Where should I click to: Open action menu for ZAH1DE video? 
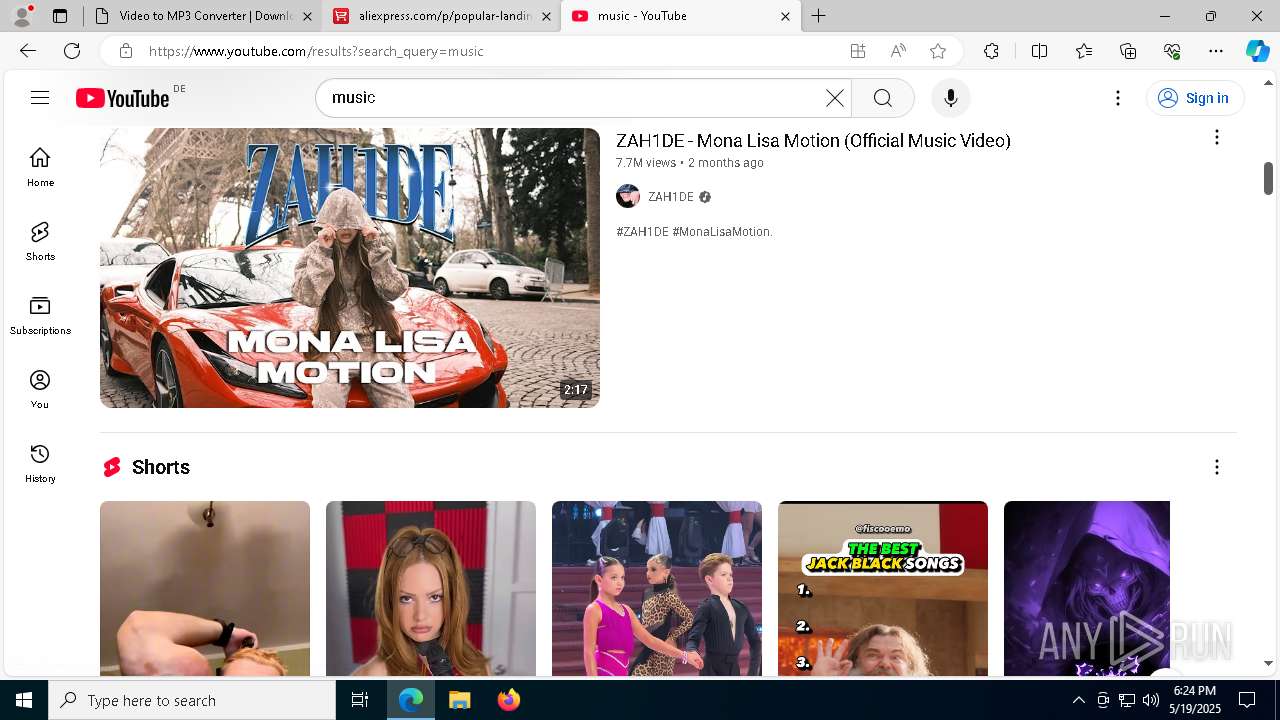click(x=1216, y=138)
